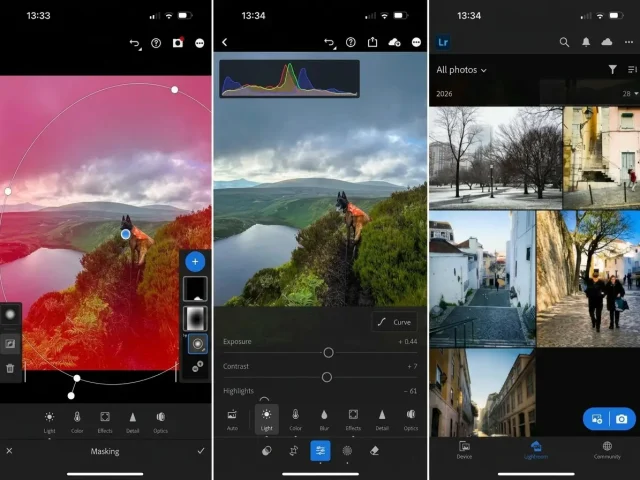This screenshot has height=480, width=640.
Task: Tap undo icon in edit screen
Action: point(329,42)
